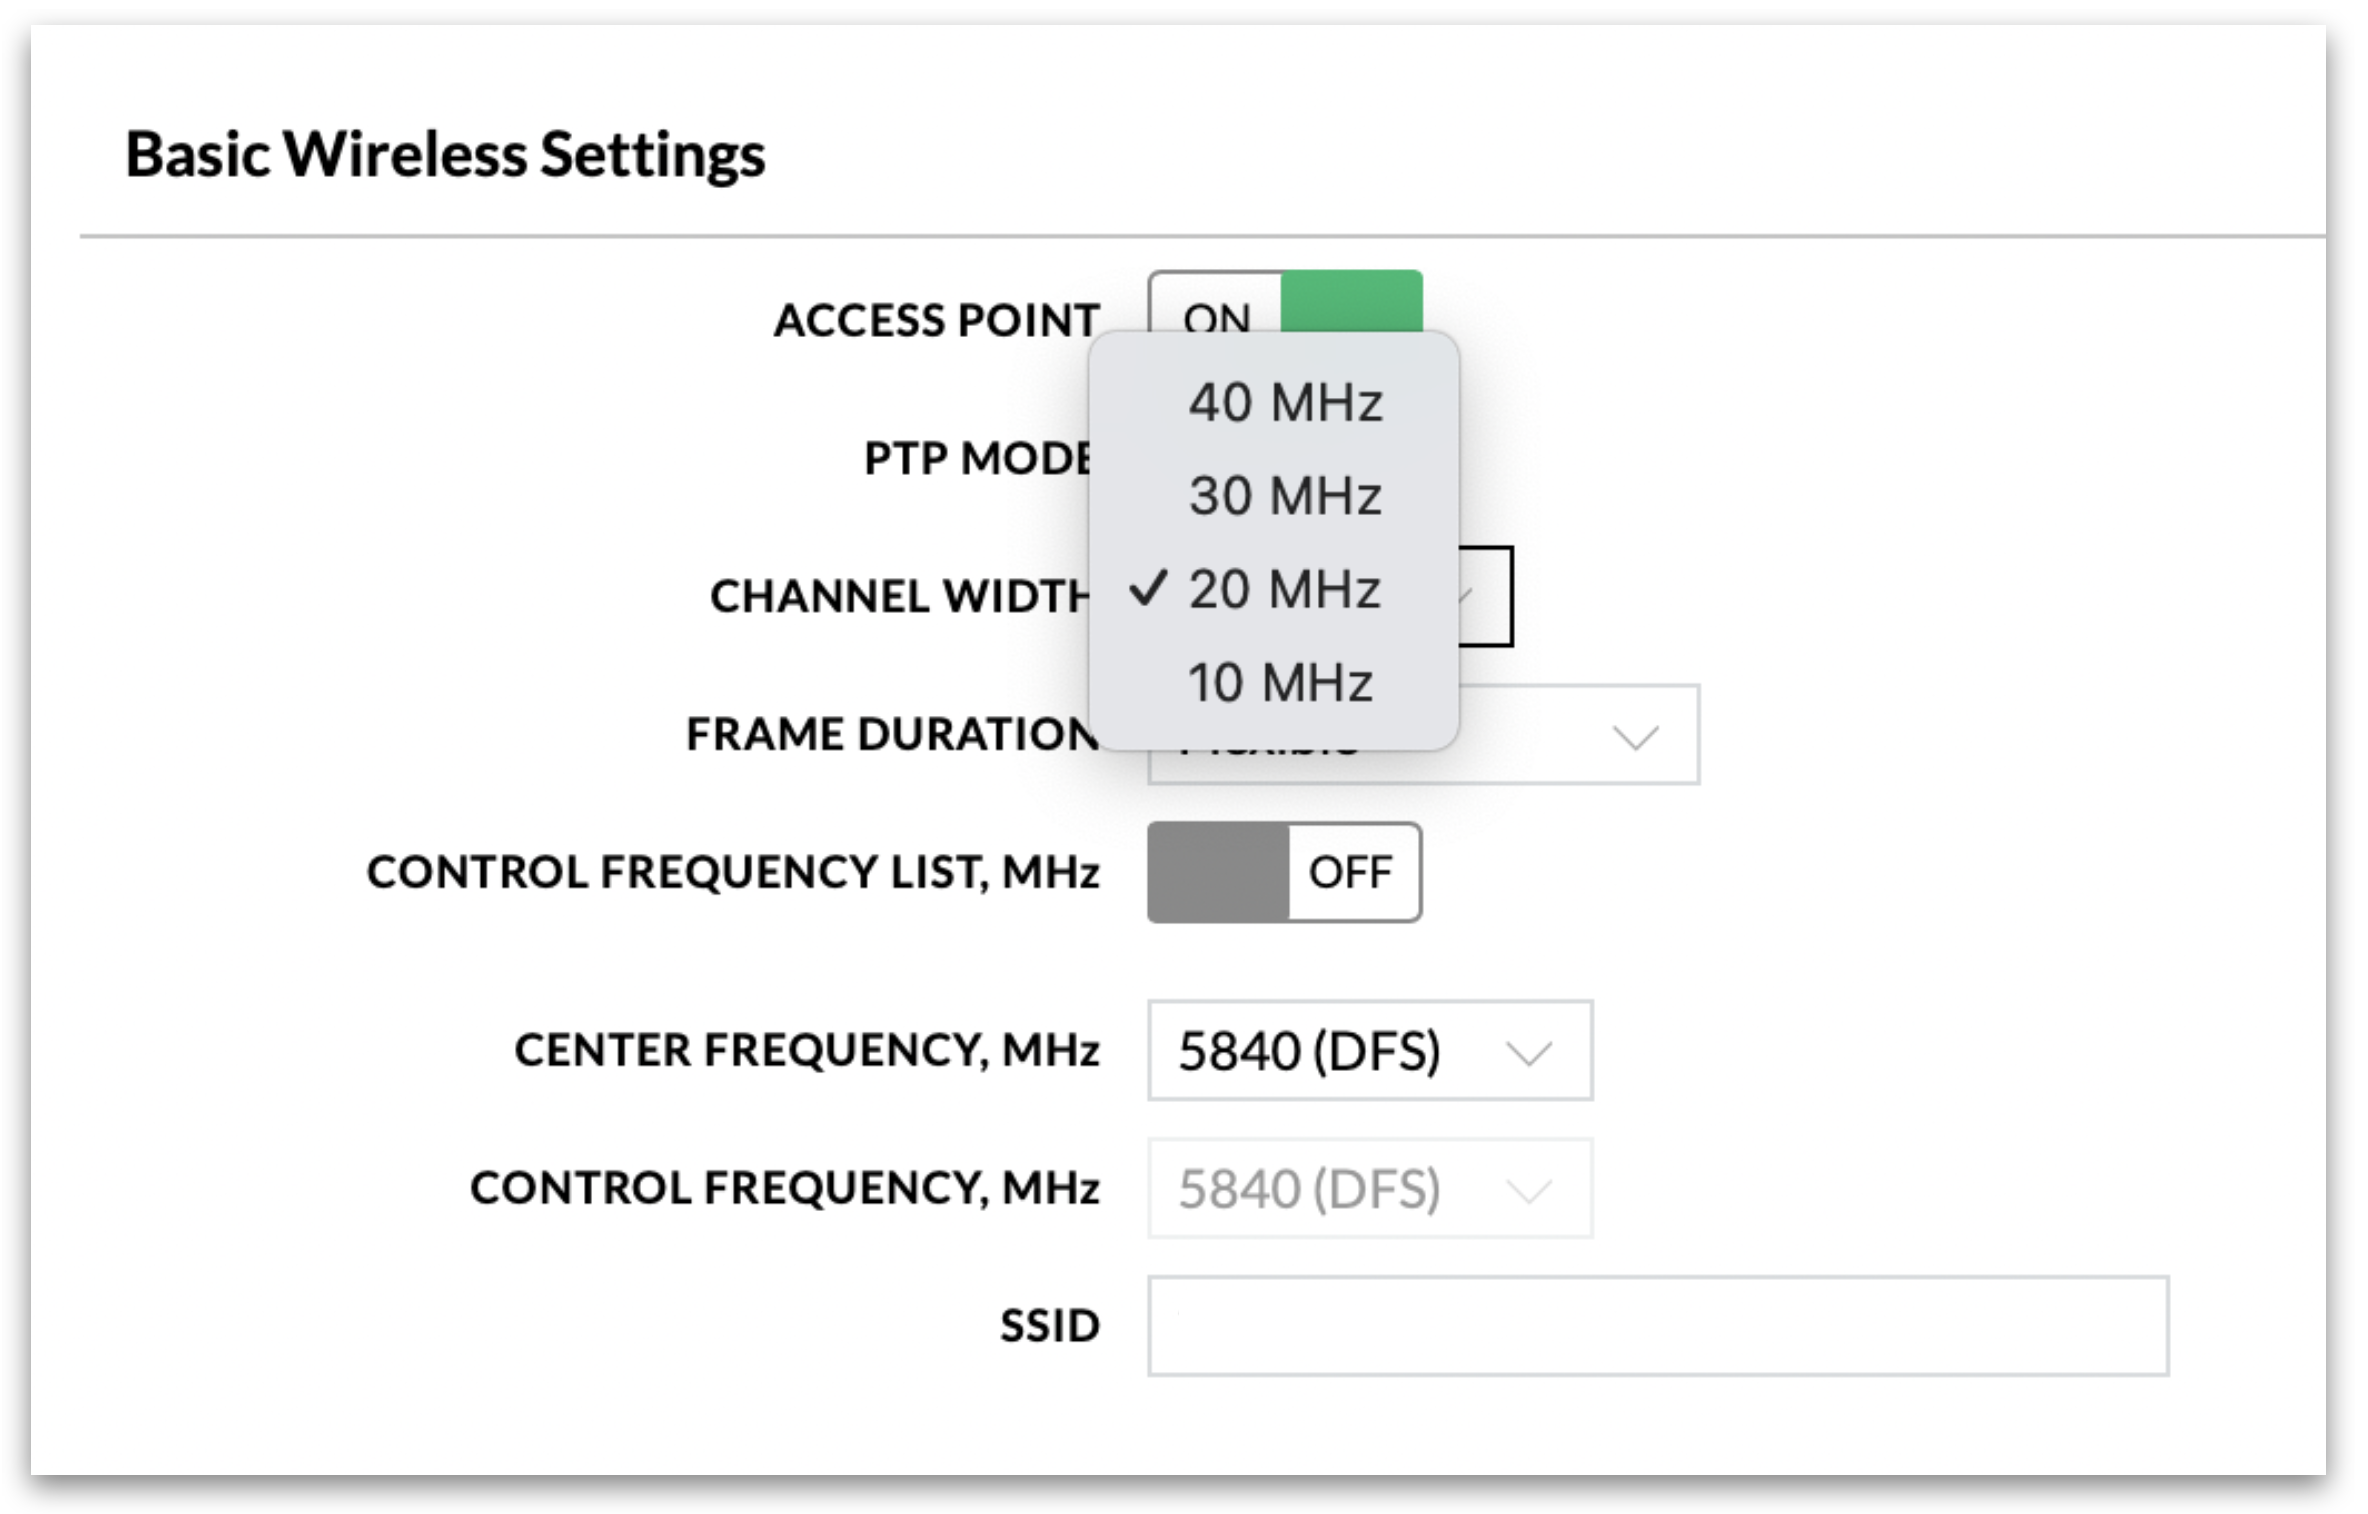The height and width of the screenshot is (1514, 2368).
Task: Click the Frame Duration dropdown chevron
Action: [1636, 738]
